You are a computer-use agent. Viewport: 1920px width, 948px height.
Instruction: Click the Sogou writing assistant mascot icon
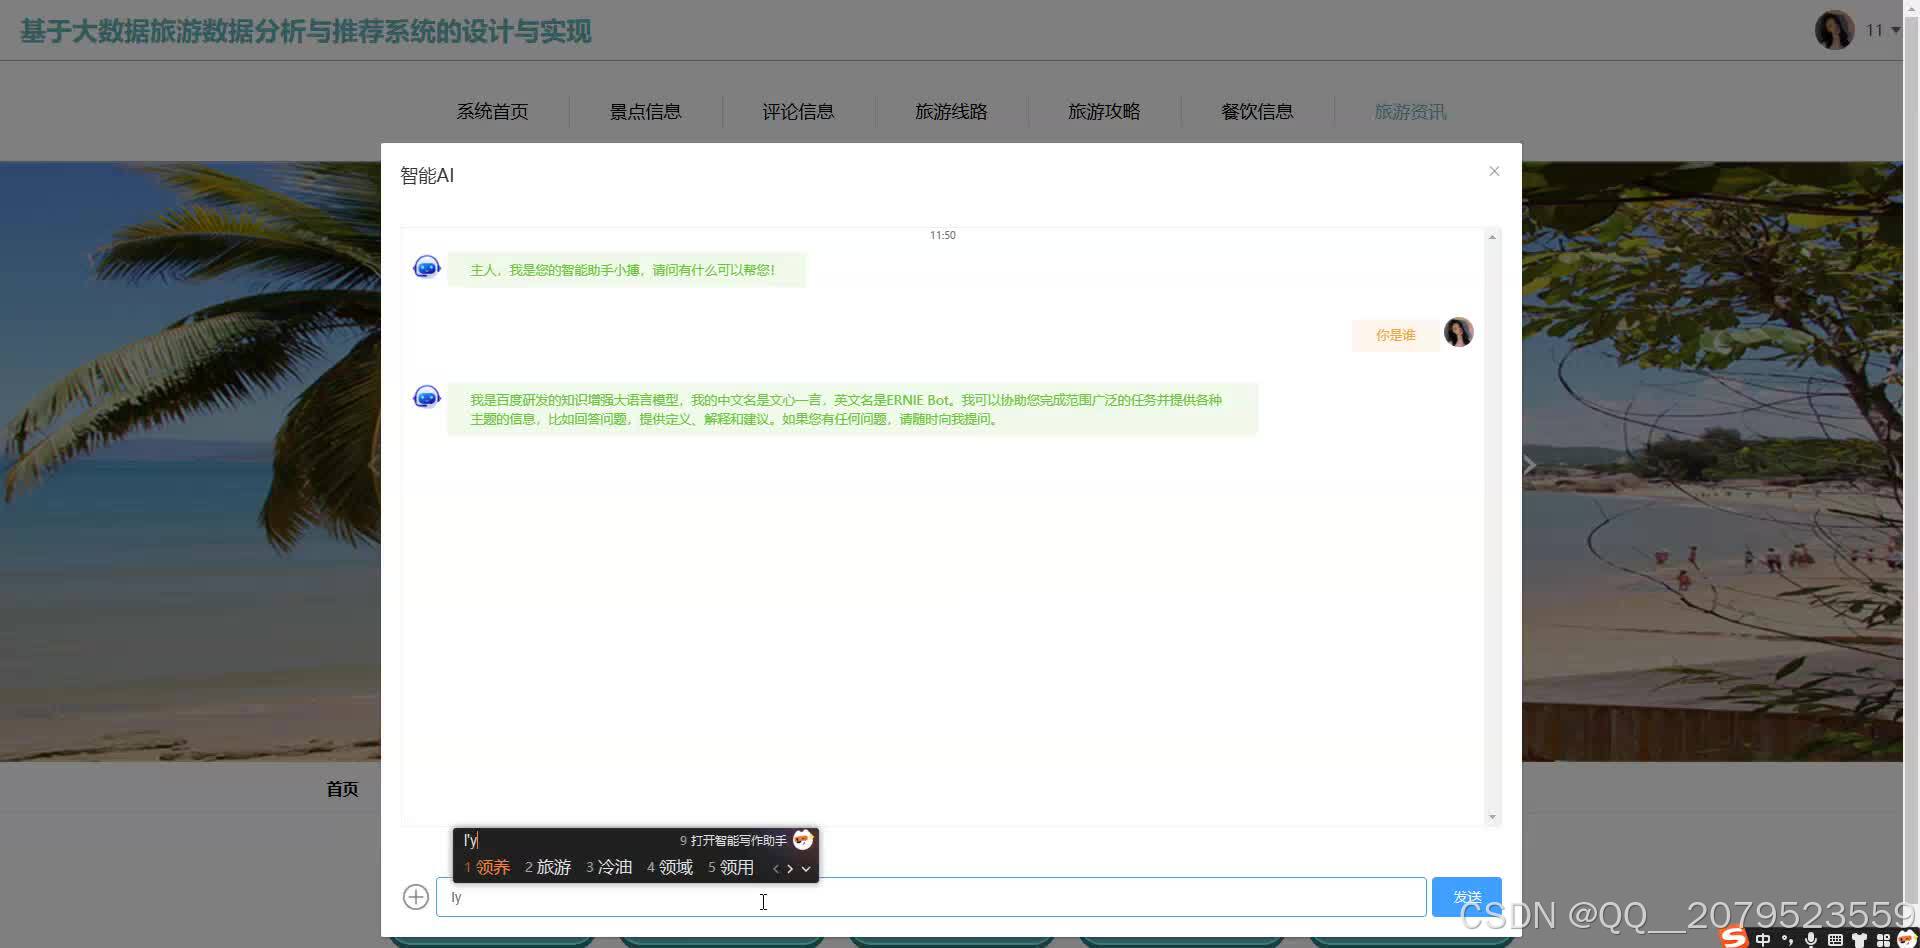pos(803,840)
